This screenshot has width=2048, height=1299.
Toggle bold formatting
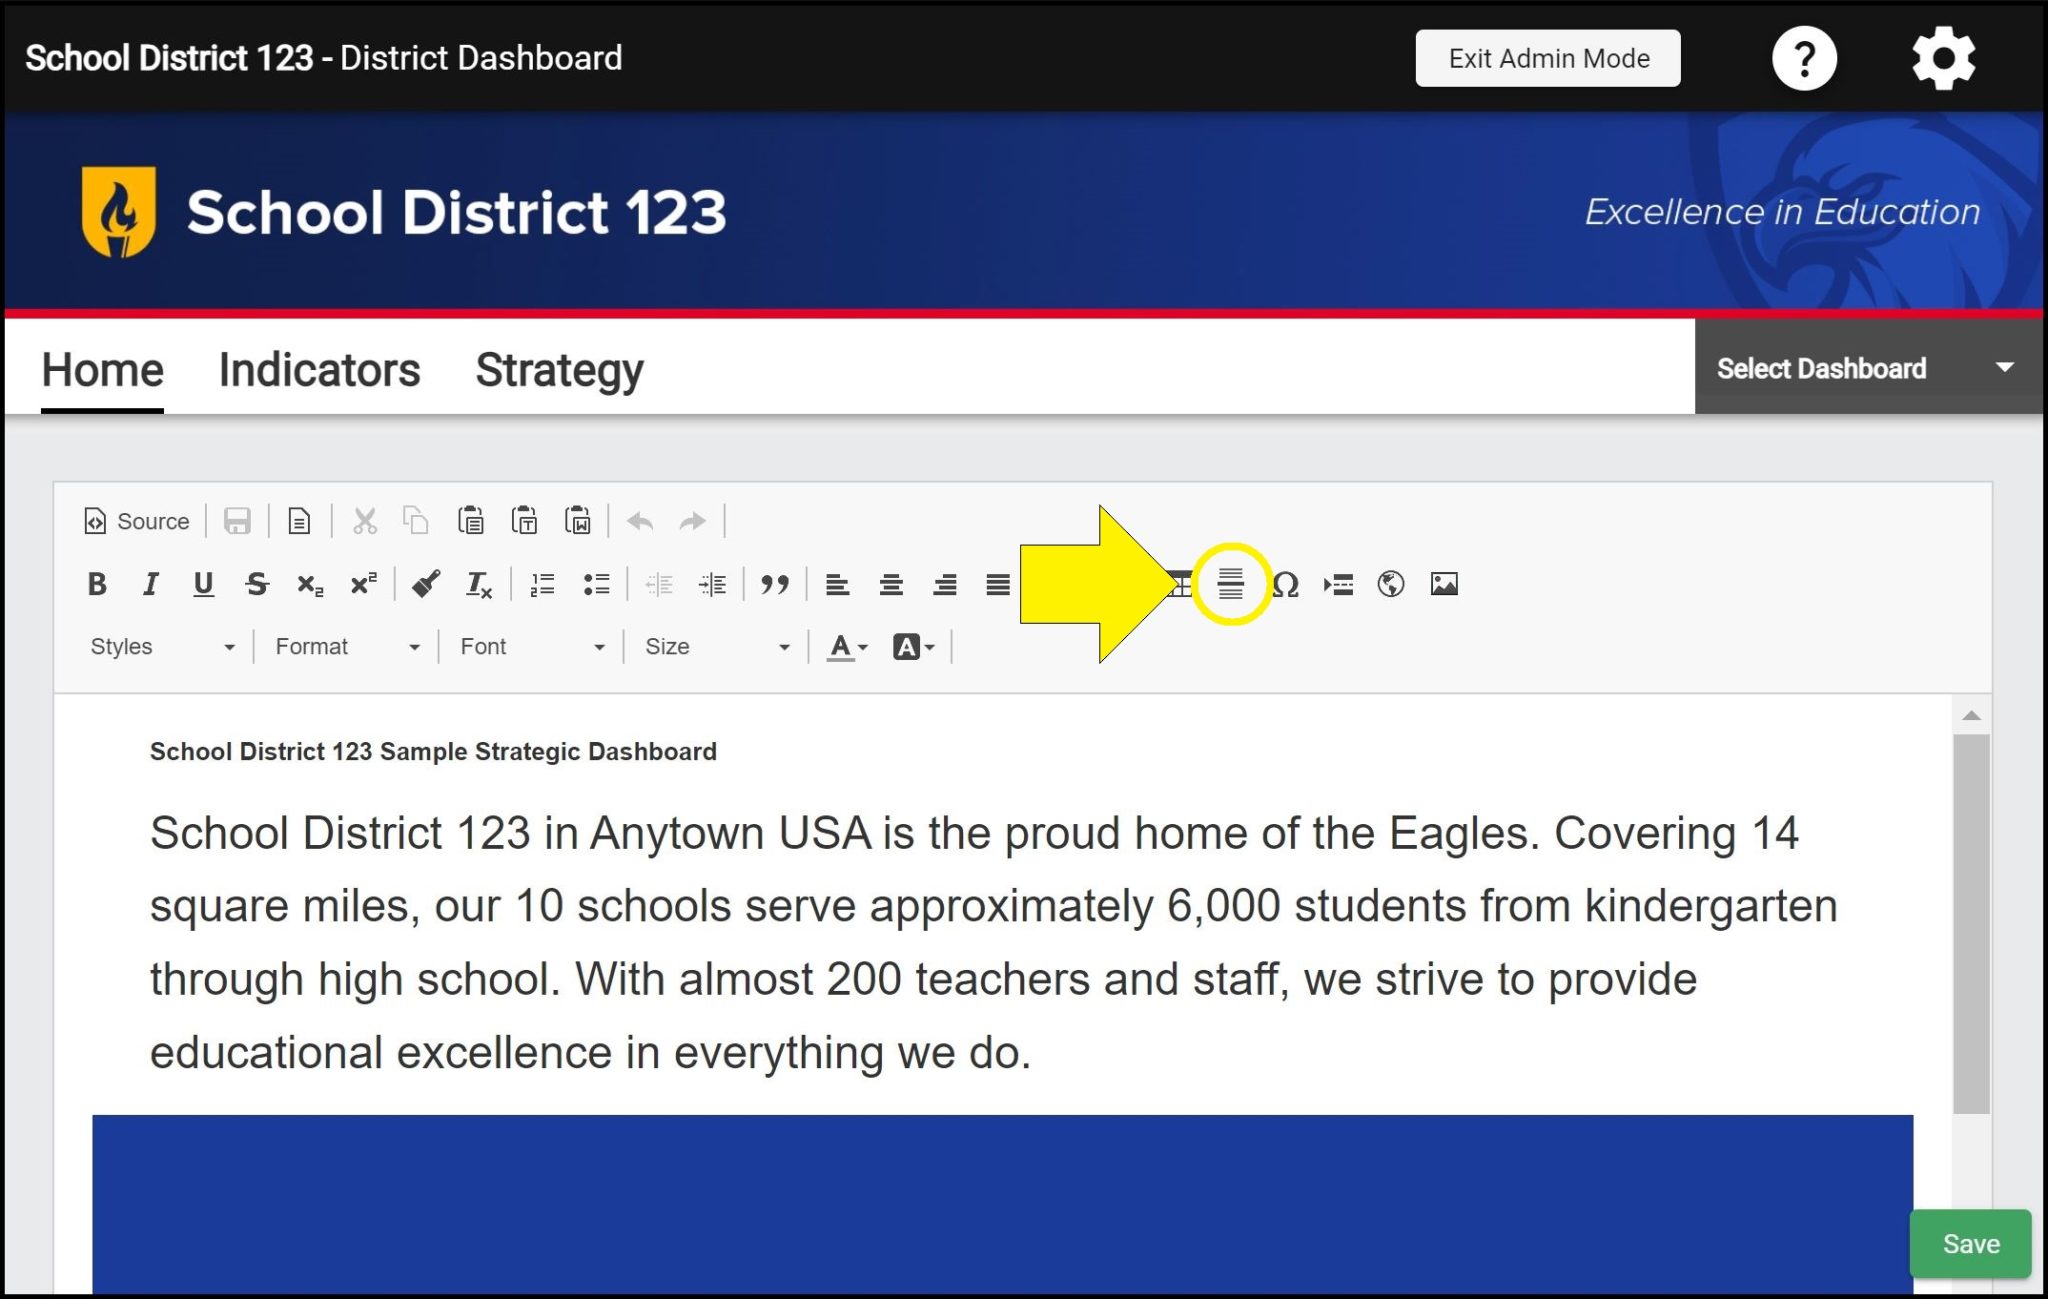pyautogui.click(x=97, y=585)
